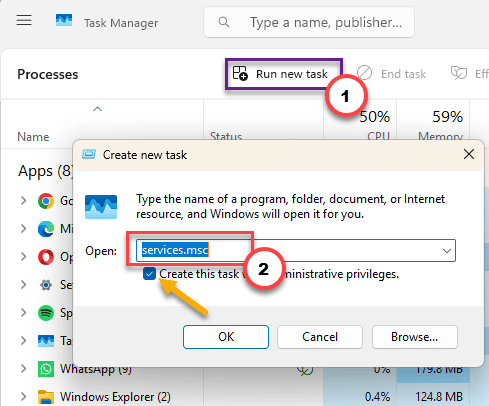Expand the Microsoft Edge process group
Viewport: 489px width, 406px height.
[24, 229]
